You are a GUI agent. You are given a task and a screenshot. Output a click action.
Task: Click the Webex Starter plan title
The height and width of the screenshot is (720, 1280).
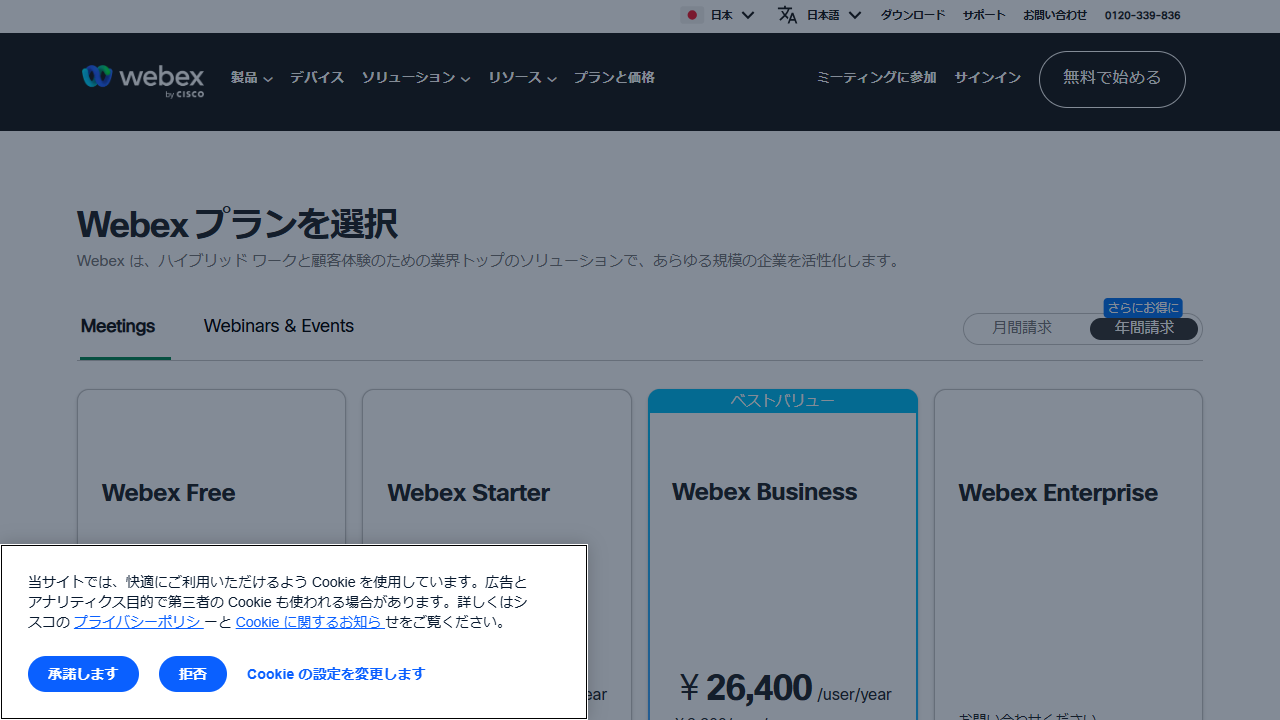(468, 493)
